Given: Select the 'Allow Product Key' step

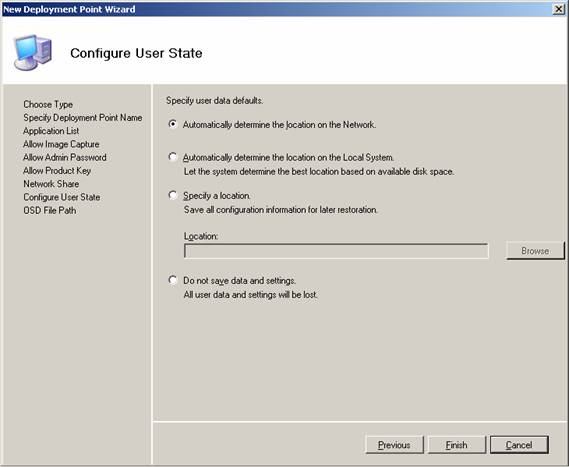Looking at the screenshot, I should [x=57, y=171].
